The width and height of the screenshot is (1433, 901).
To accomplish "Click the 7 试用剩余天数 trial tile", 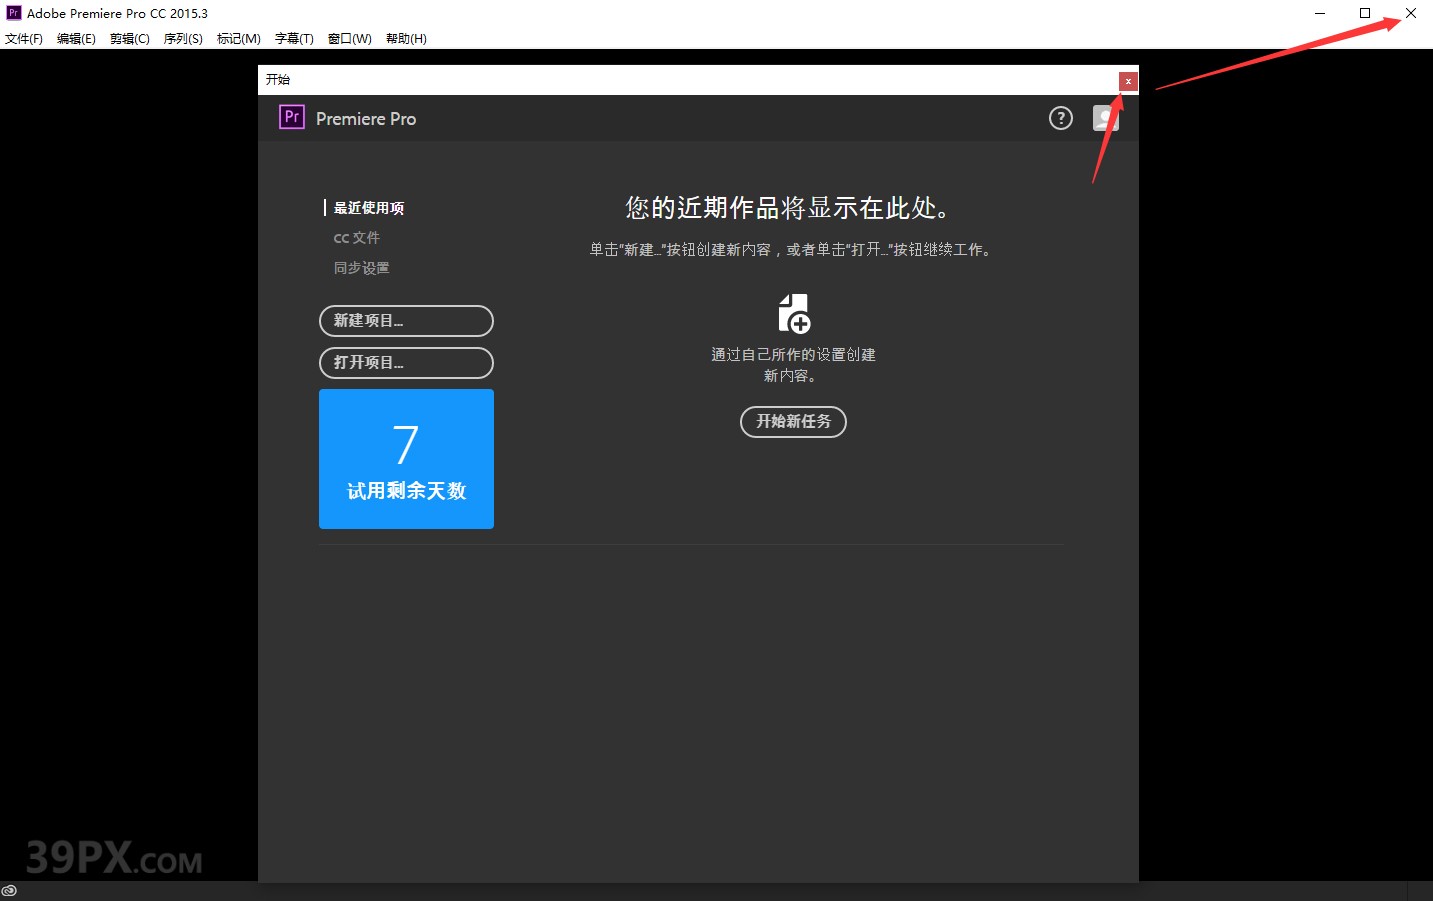I will (406, 459).
